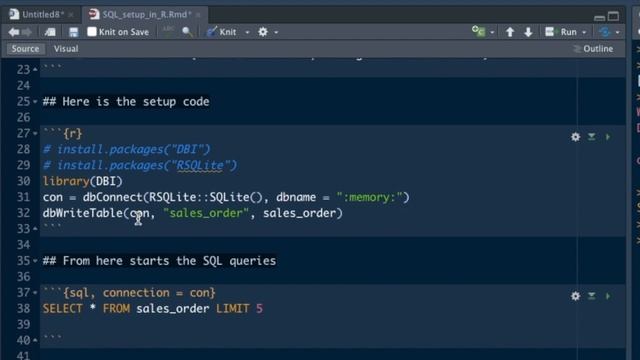Open Knit options dropdown arrow
The width and height of the screenshot is (640, 360).
247,32
